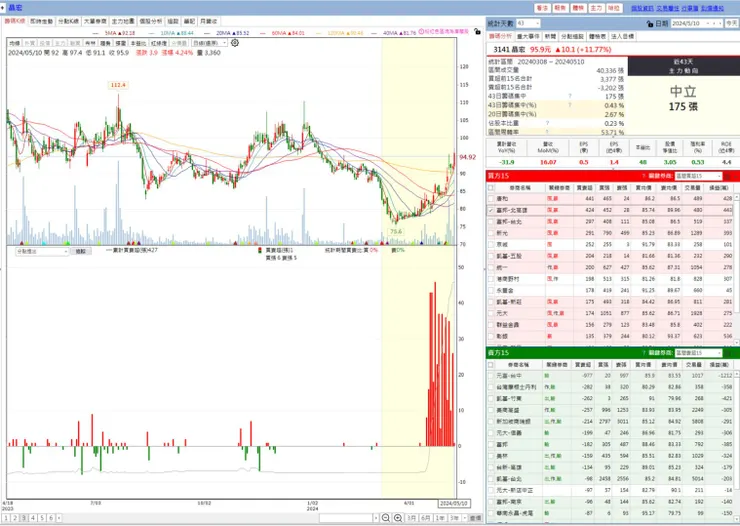740x526 pixels.
Task: Tick the select-all checkbox in 賣方15 header
Action: click(x=491, y=365)
